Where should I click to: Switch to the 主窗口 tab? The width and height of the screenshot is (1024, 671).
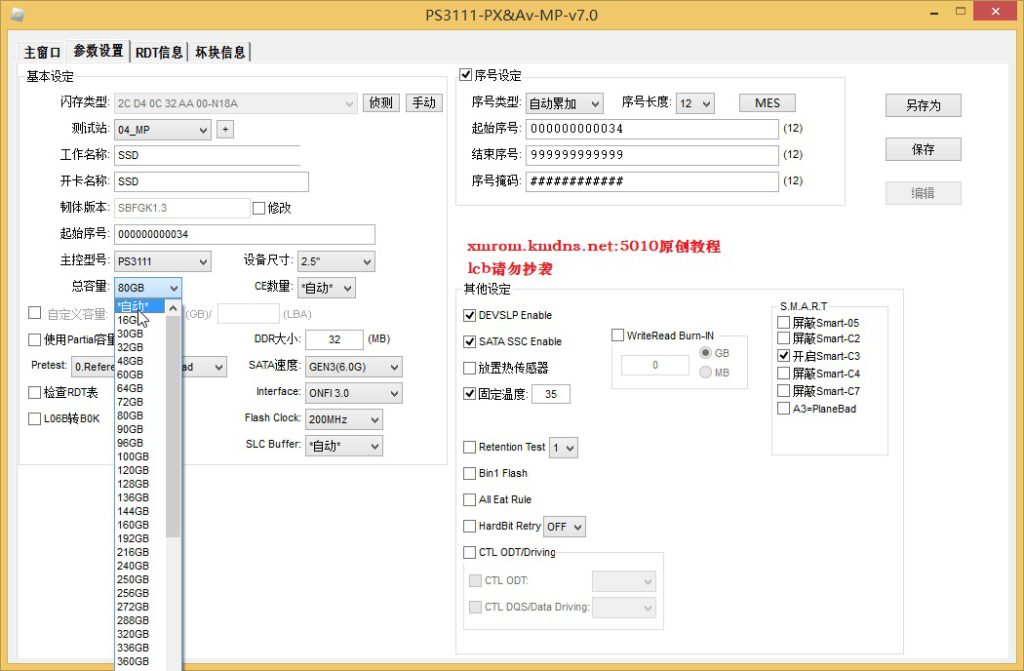coord(43,52)
